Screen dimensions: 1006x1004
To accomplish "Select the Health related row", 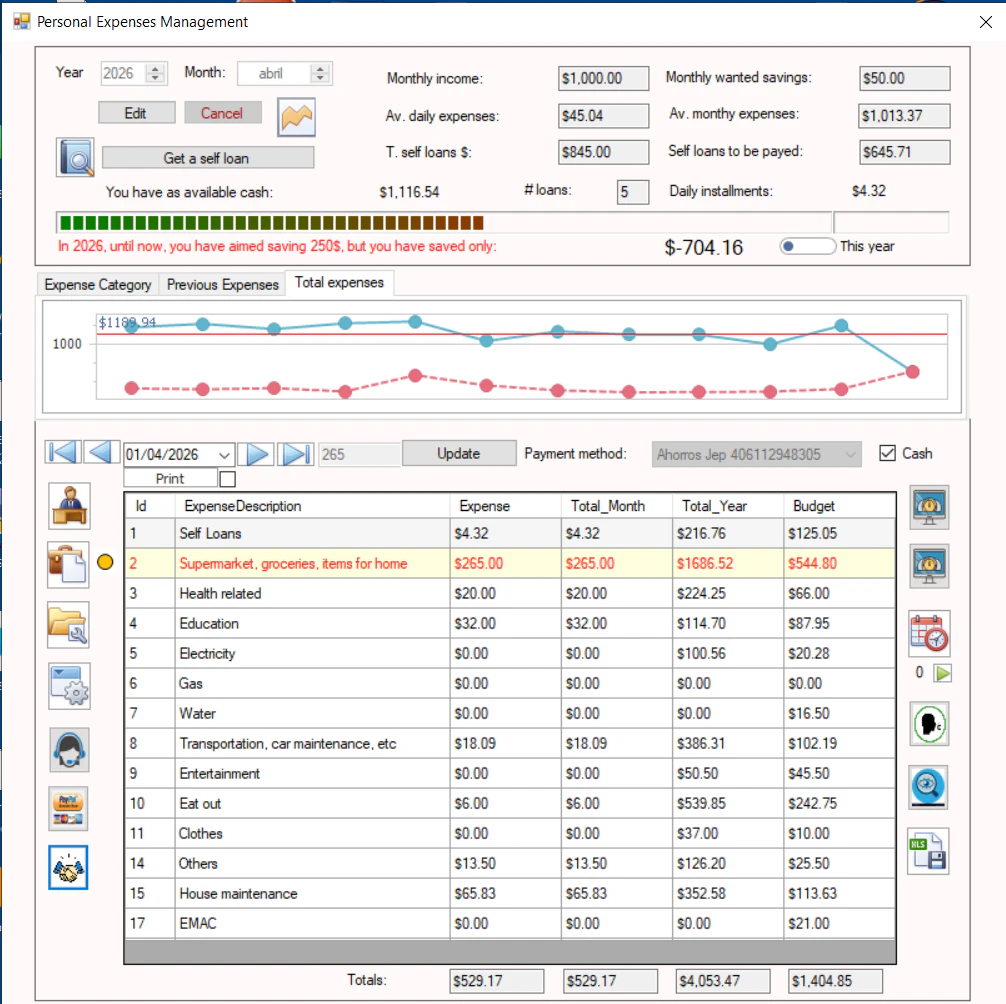I will click(510, 593).
